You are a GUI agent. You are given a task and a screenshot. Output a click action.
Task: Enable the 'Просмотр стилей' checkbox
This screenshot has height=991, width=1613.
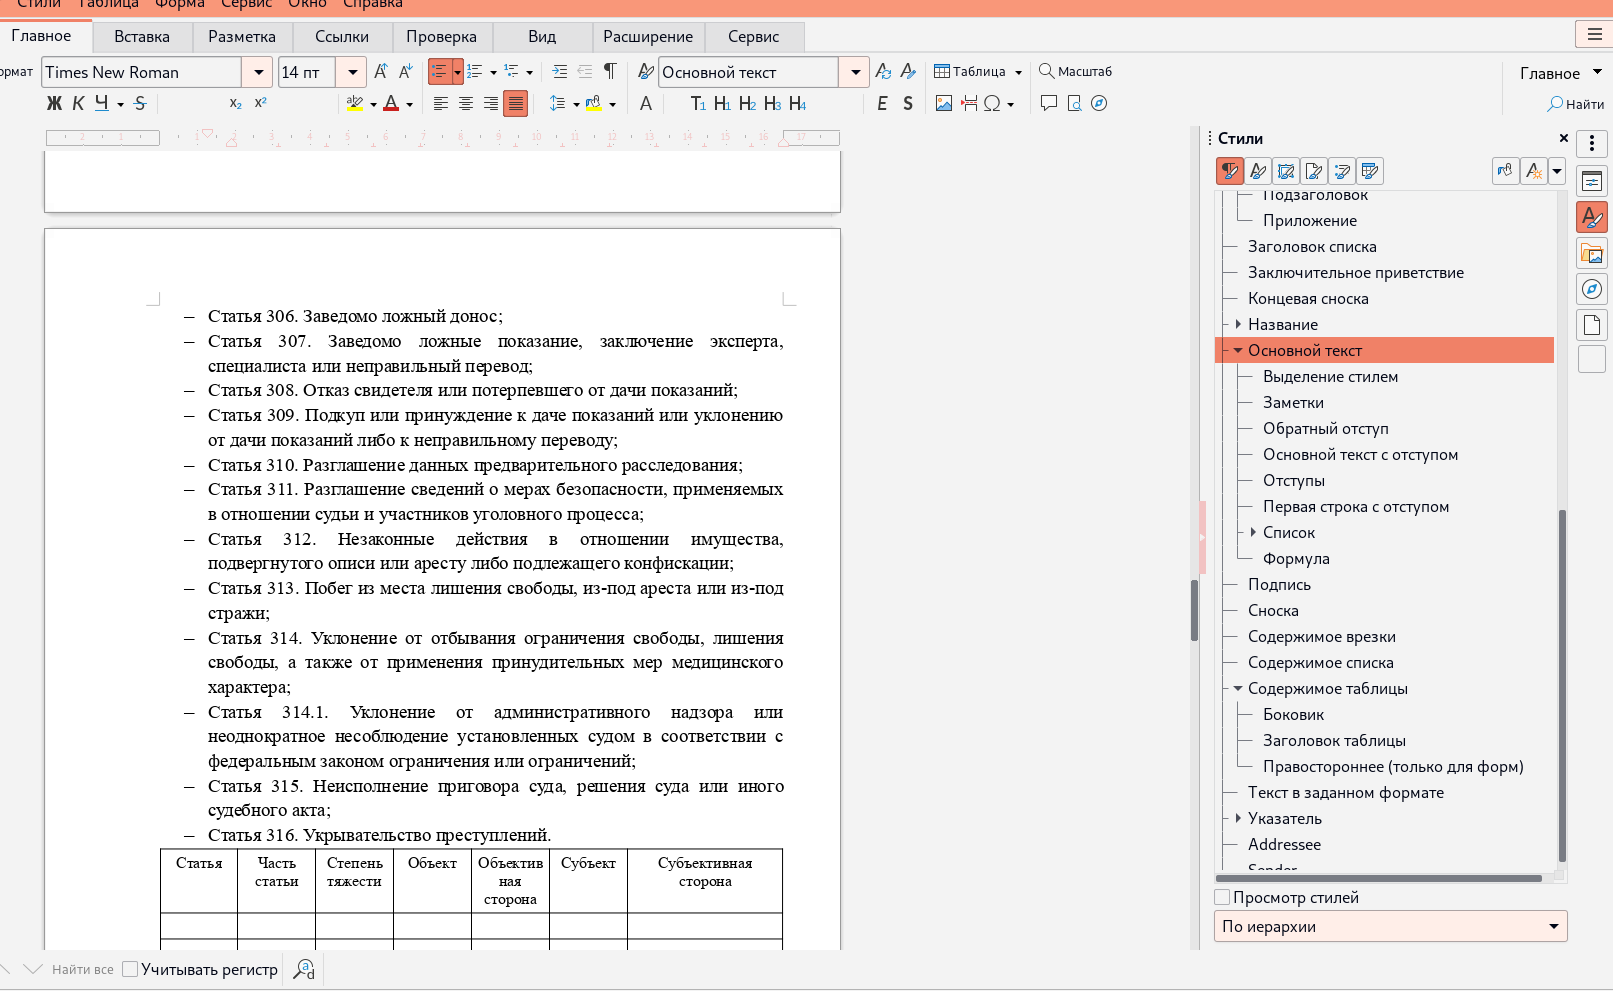1222,897
